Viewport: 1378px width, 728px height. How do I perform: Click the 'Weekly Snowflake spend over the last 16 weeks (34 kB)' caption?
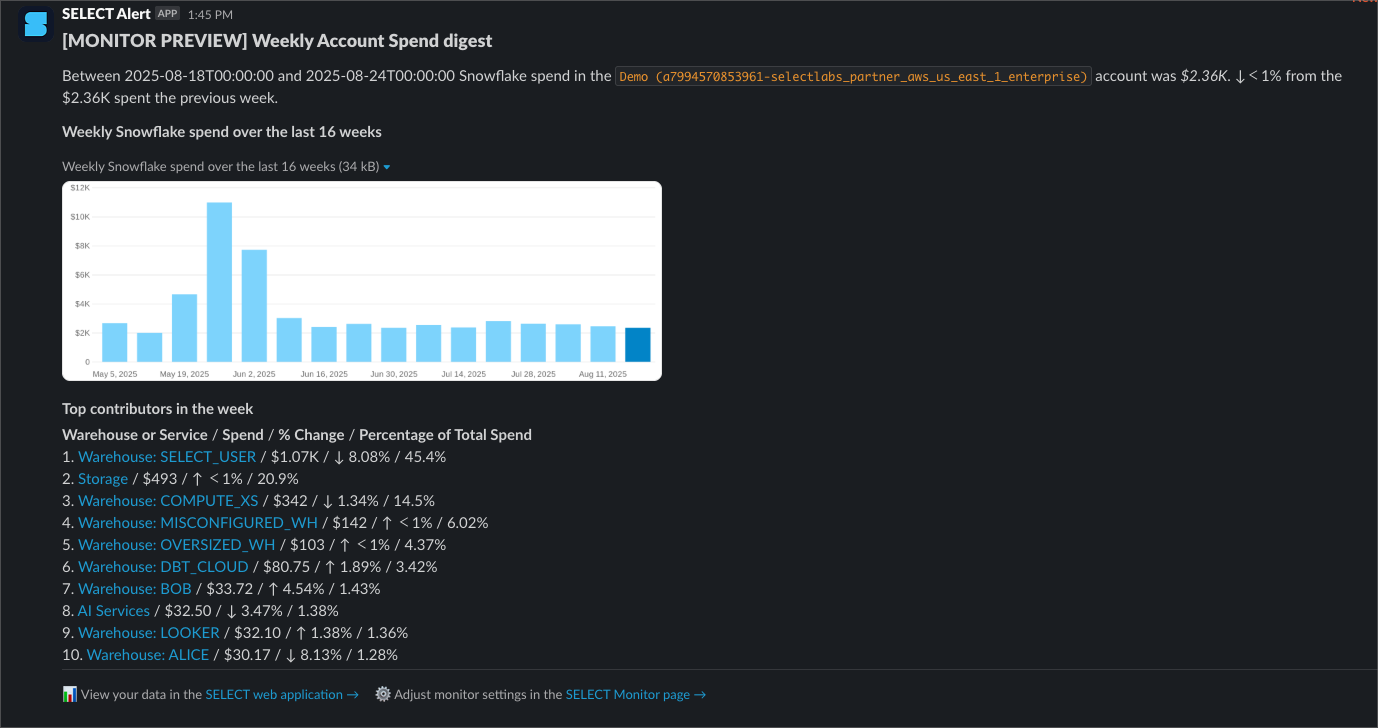click(x=220, y=167)
